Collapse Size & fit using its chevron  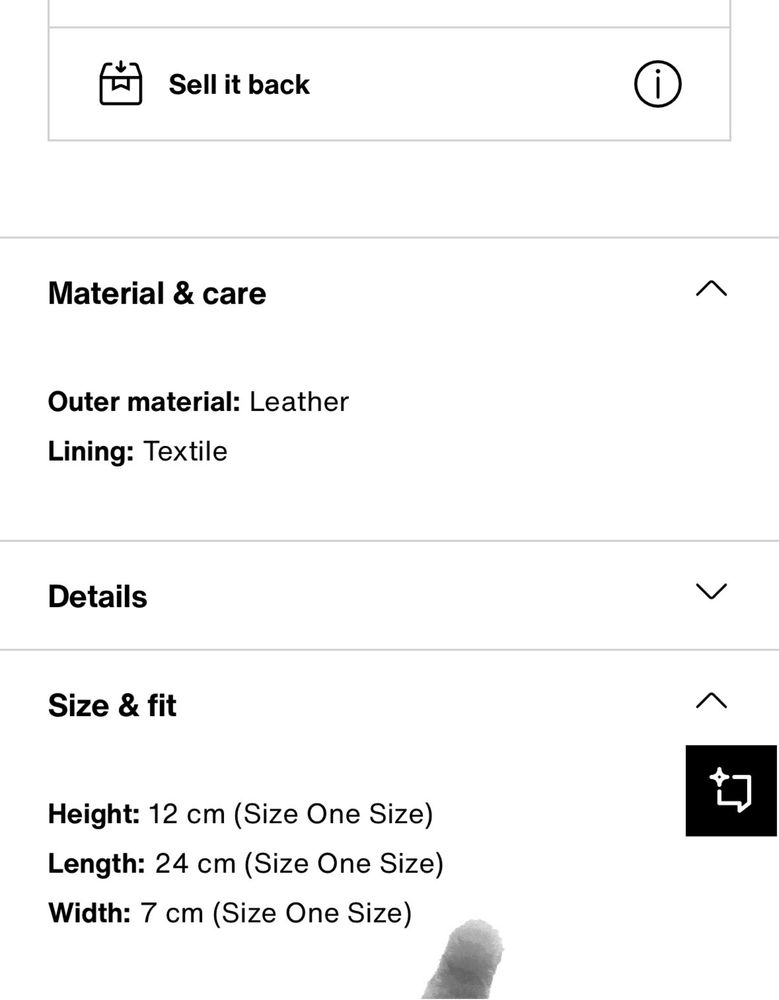[x=711, y=700]
